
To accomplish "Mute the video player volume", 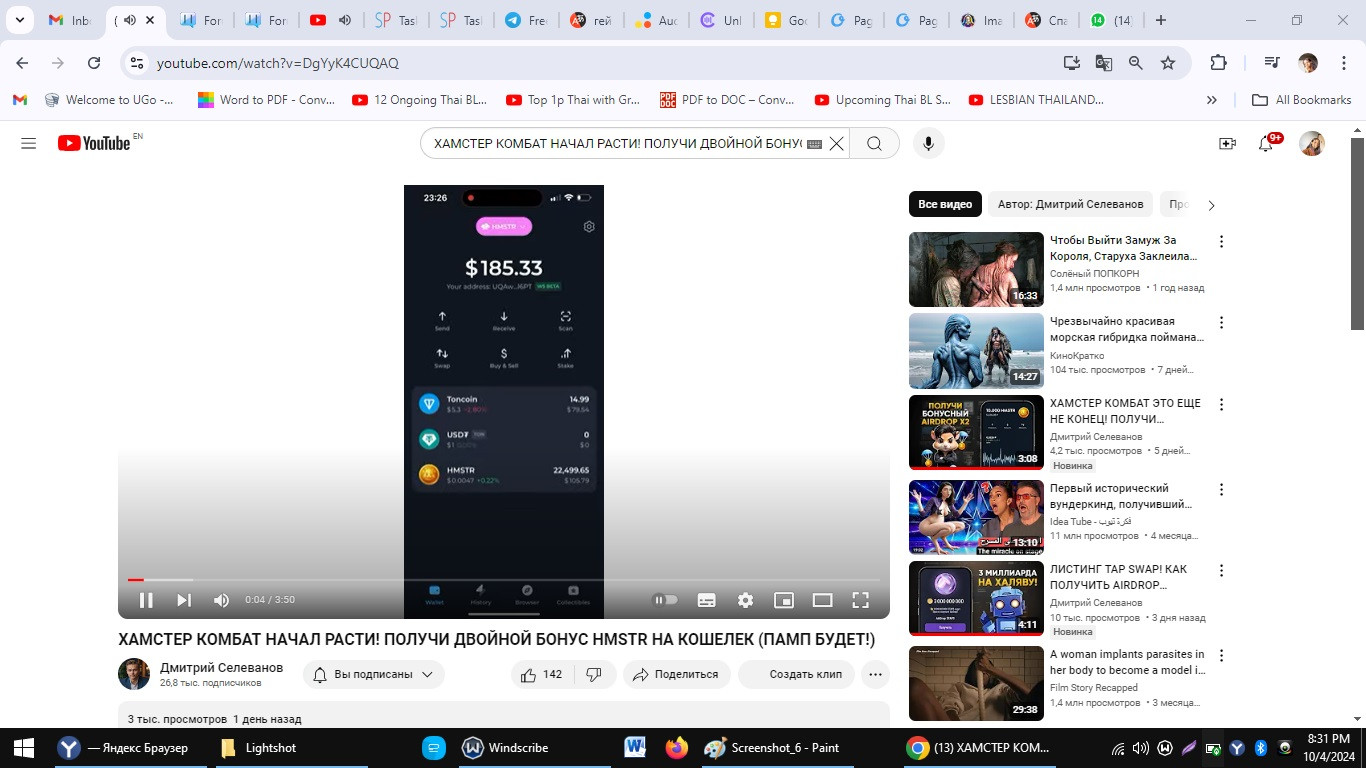I will coord(221,600).
